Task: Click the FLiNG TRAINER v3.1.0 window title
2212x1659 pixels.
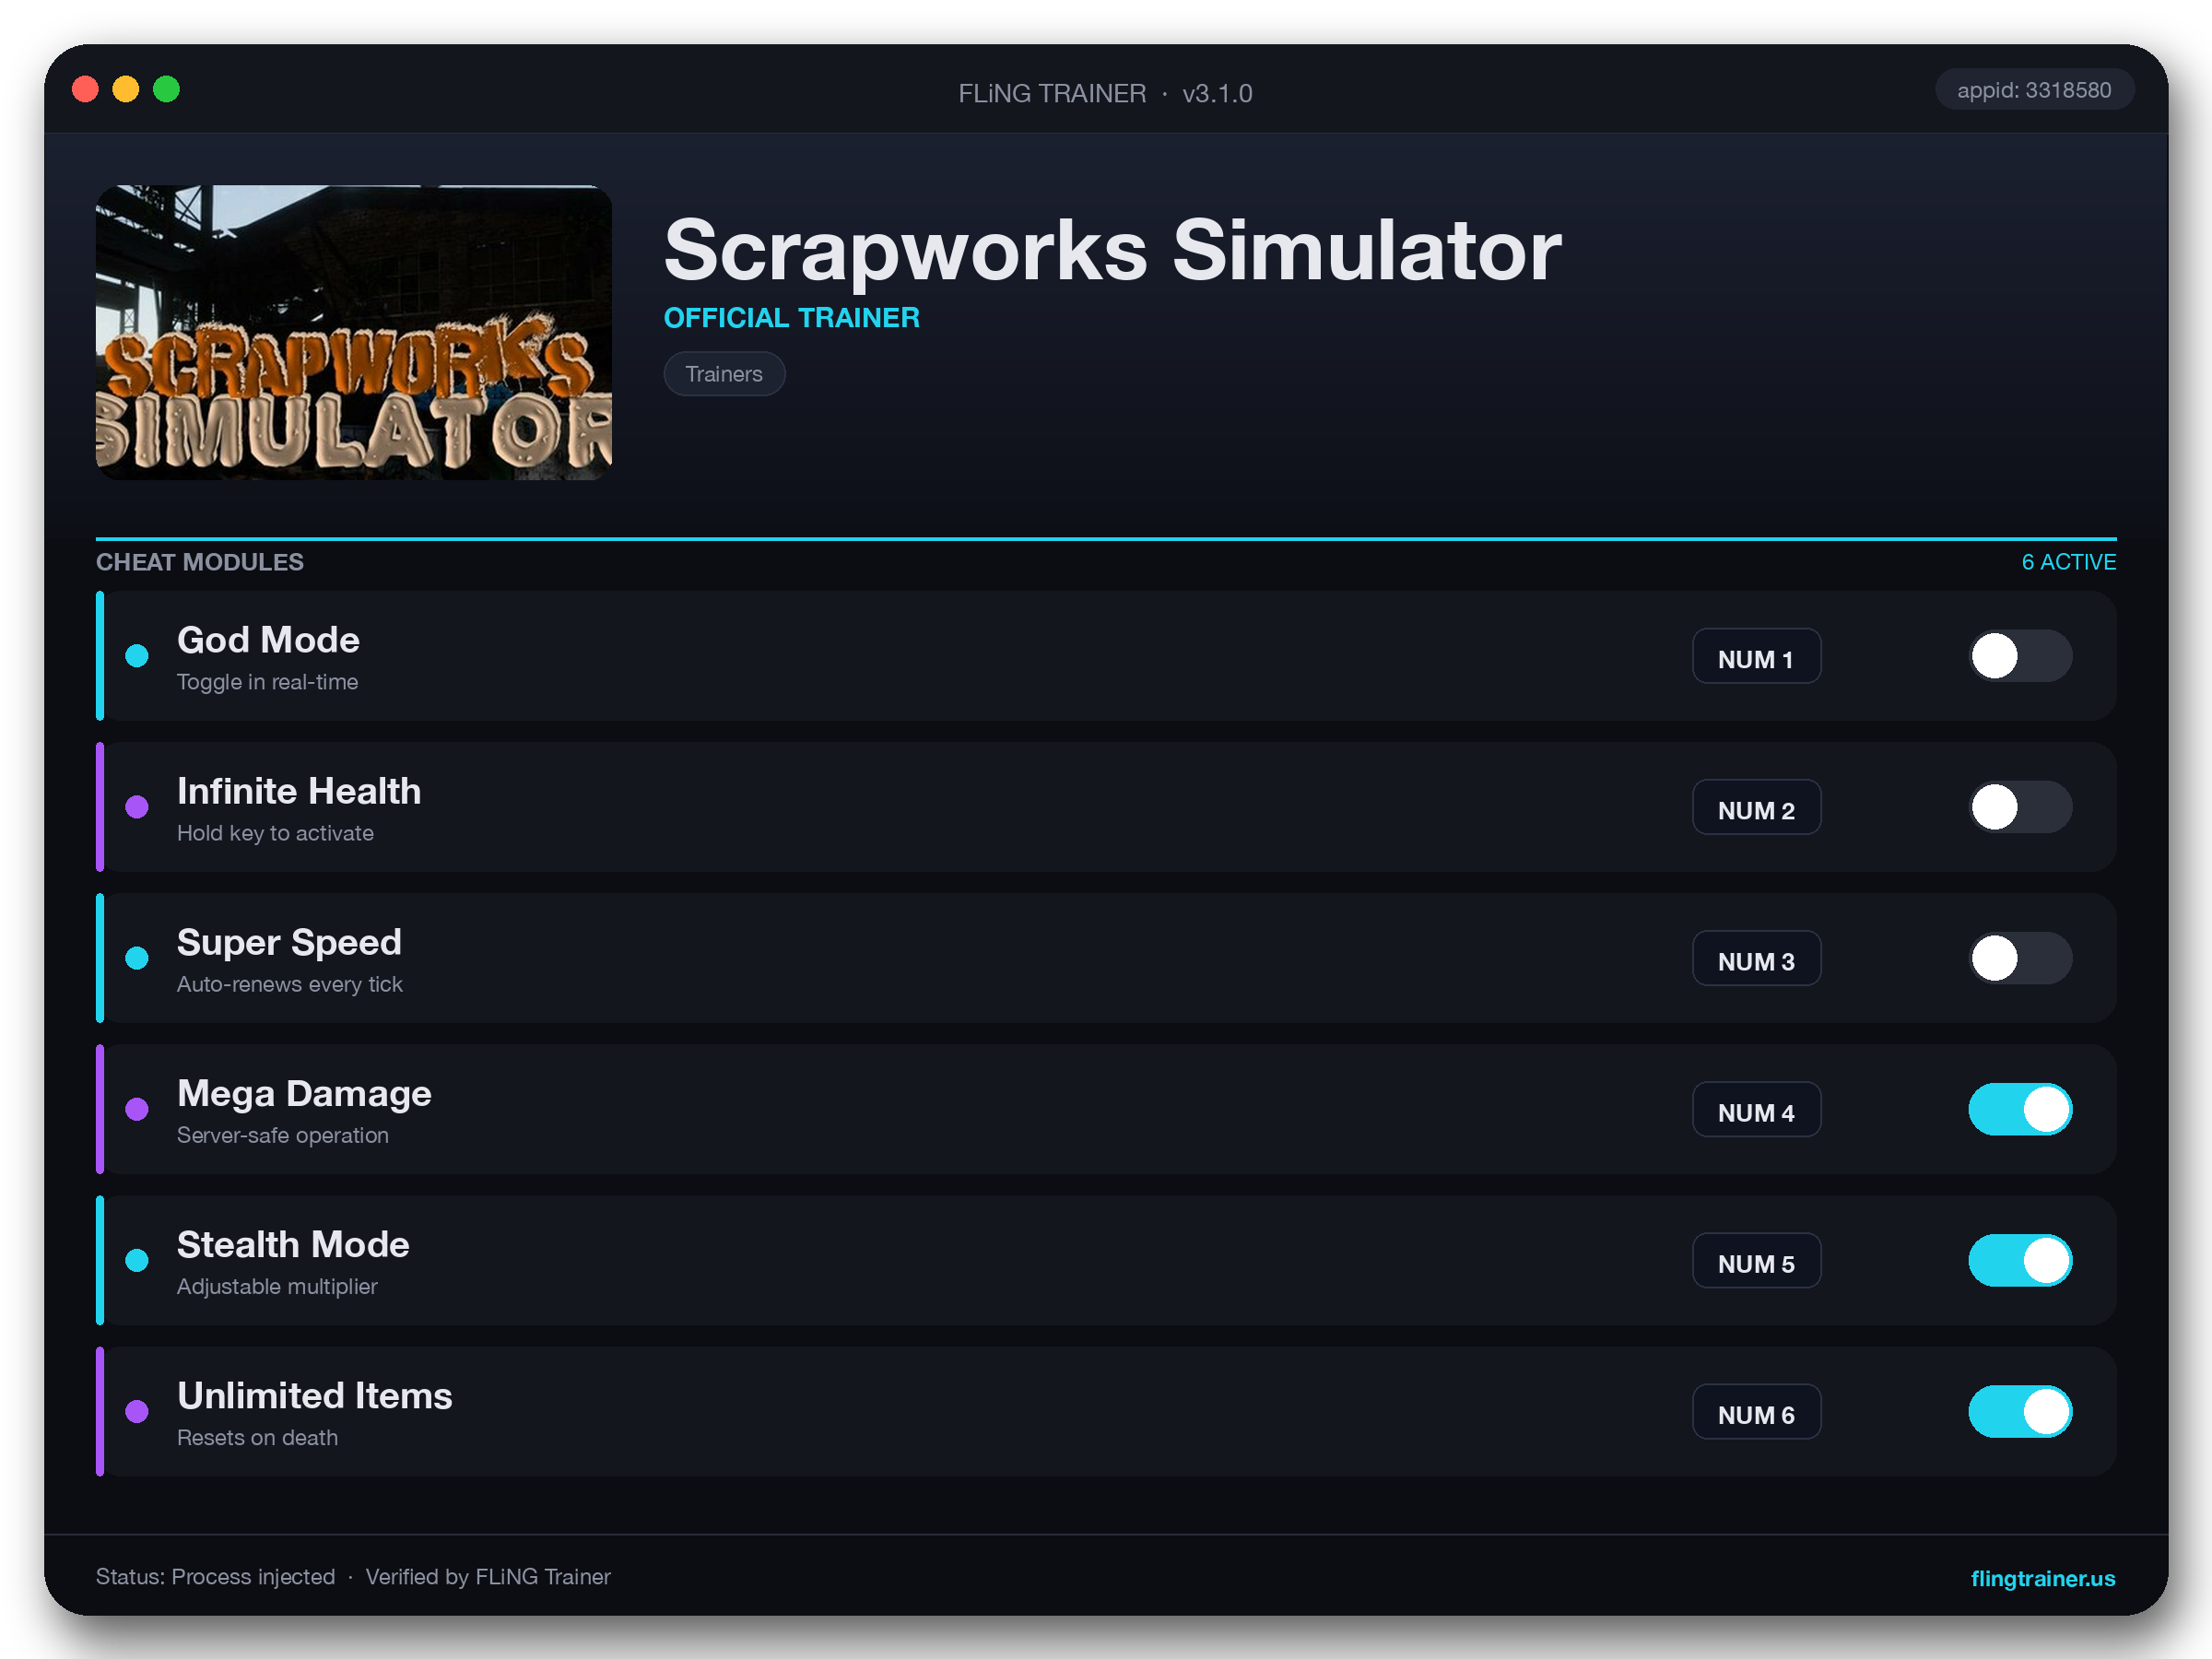Action: [x=1105, y=93]
